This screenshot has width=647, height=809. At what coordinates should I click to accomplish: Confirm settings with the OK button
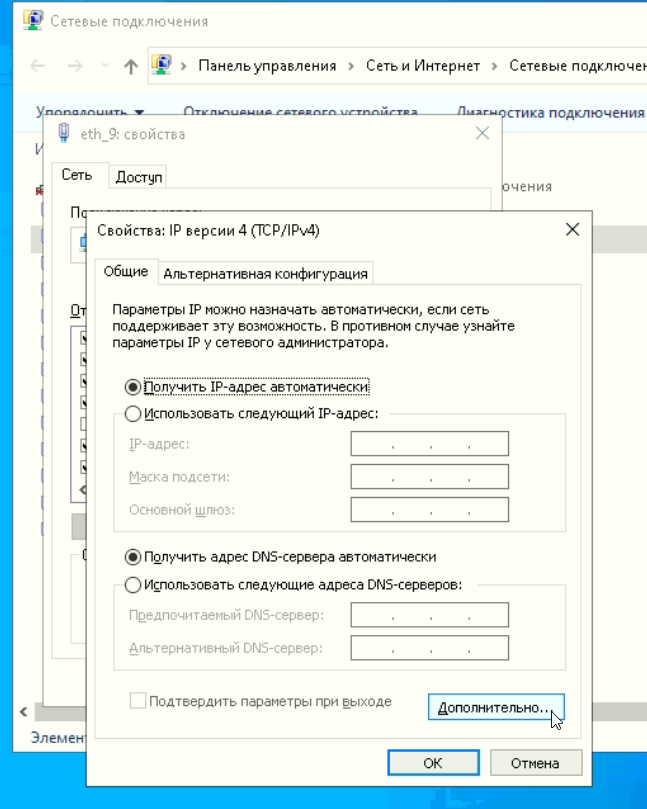coord(432,763)
